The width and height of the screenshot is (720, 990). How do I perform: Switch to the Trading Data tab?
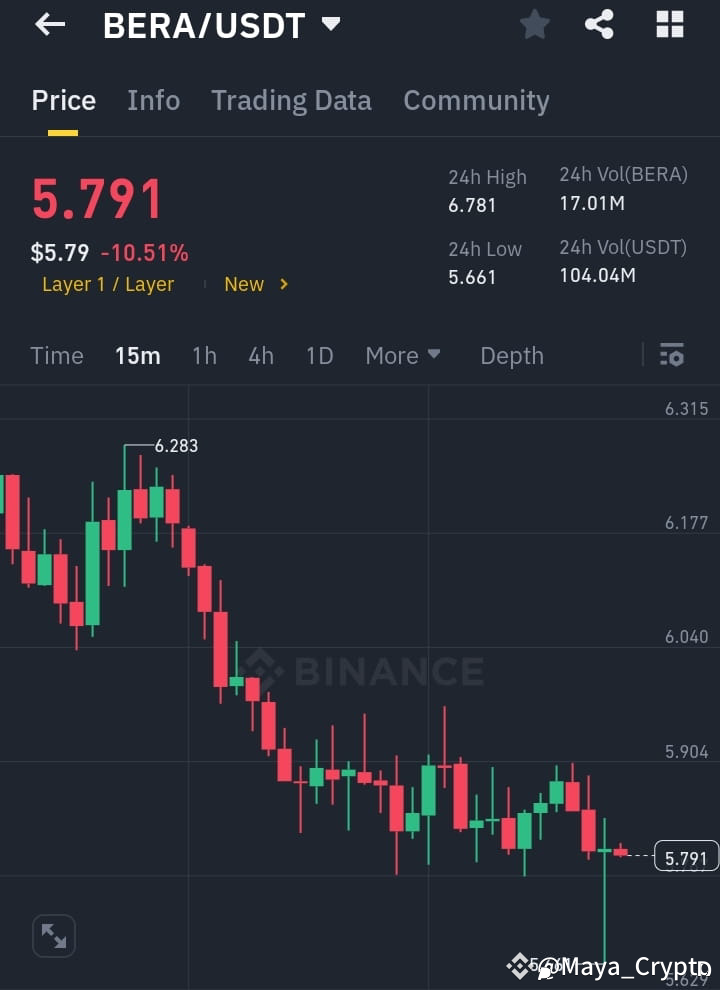point(291,100)
